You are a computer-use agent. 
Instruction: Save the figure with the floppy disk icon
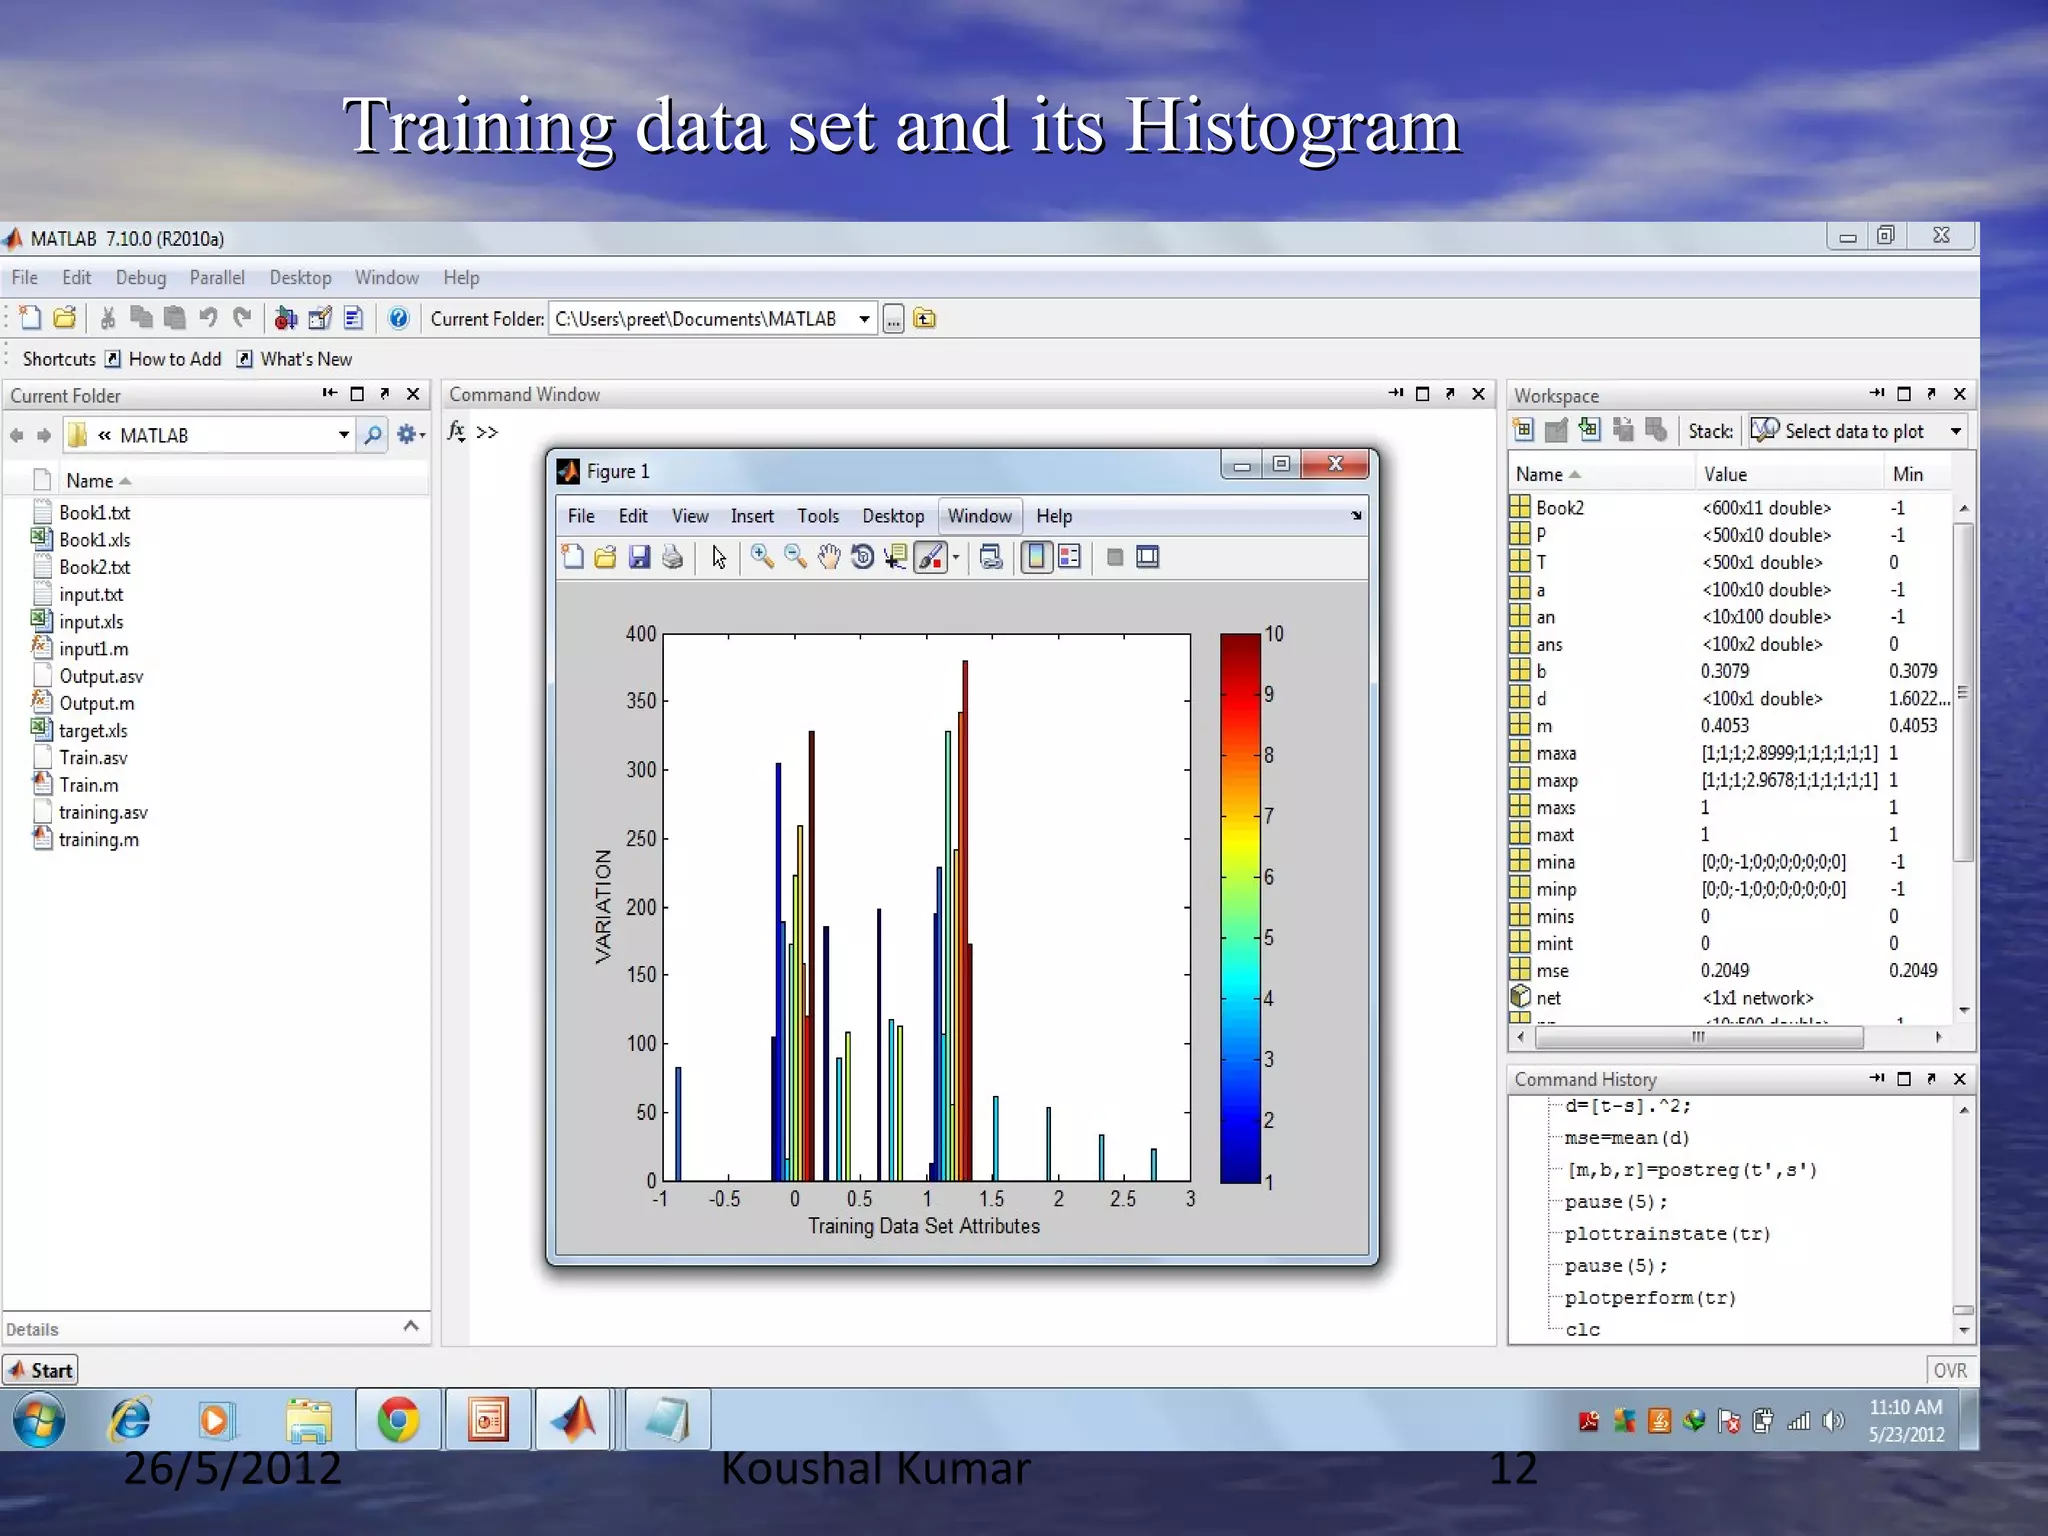[x=639, y=557]
